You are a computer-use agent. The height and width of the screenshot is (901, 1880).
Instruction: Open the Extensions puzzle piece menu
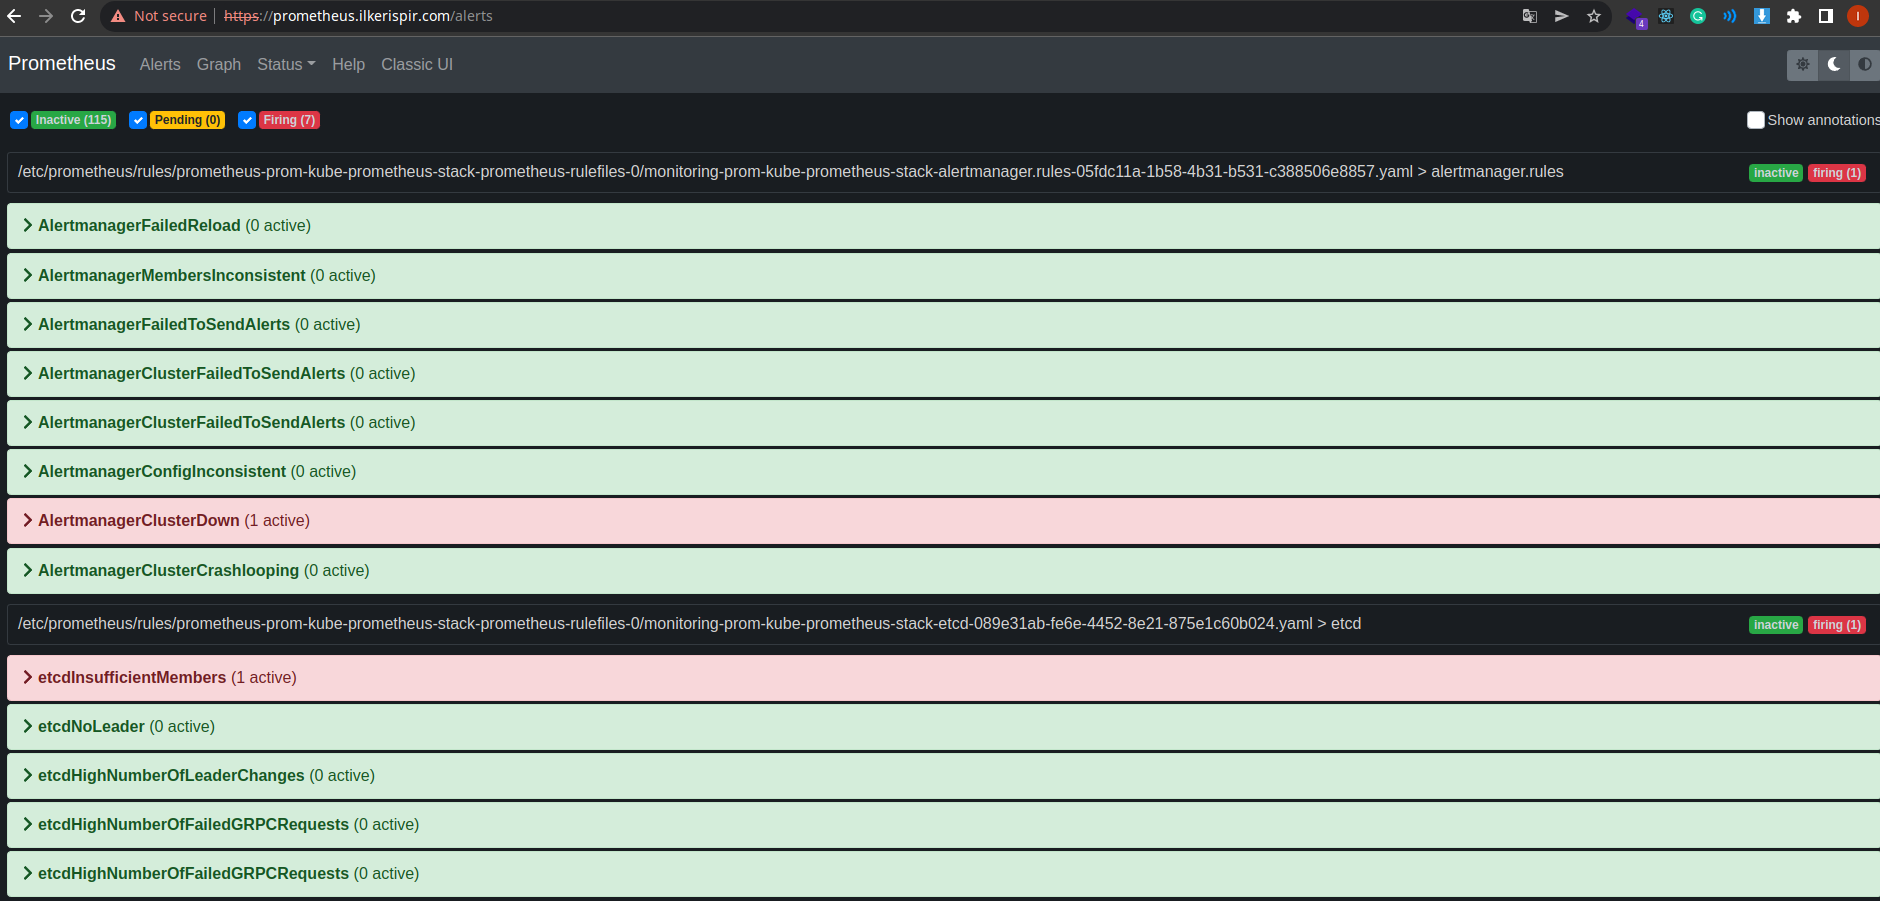tap(1794, 16)
